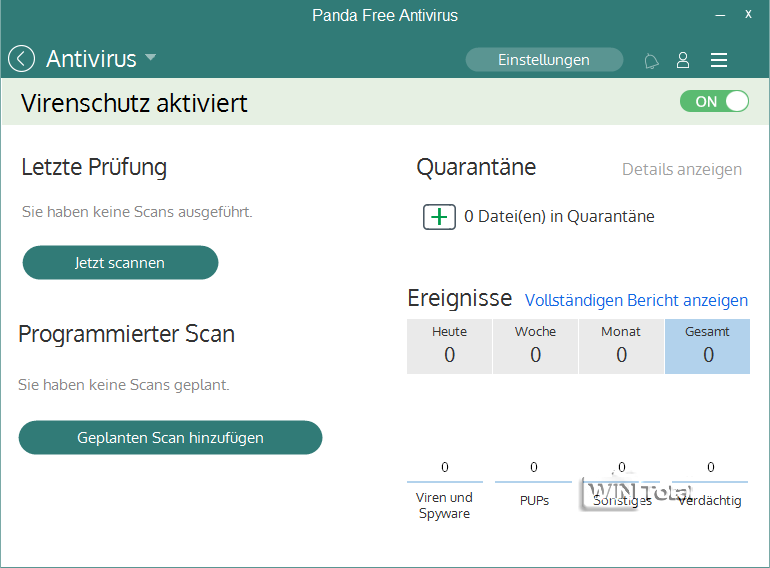Open the notifications megaphone icon
The height and width of the screenshot is (568, 770).
click(x=651, y=61)
